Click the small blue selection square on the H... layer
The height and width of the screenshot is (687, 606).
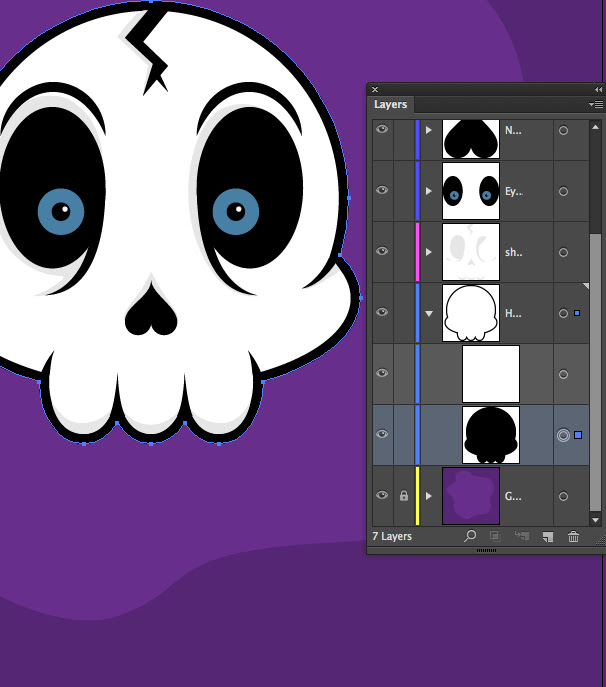coord(577,313)
